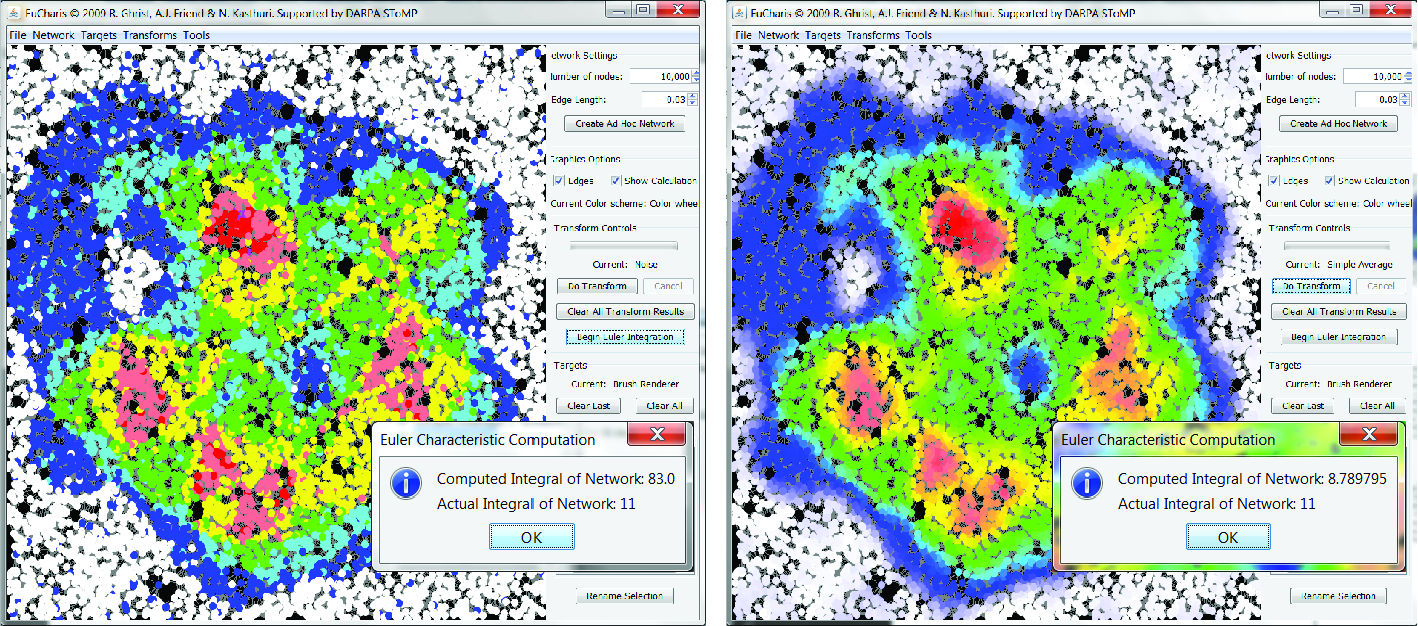Click Begin Euler Integration in right window

pyautogui.click(x=1338, y=337)
